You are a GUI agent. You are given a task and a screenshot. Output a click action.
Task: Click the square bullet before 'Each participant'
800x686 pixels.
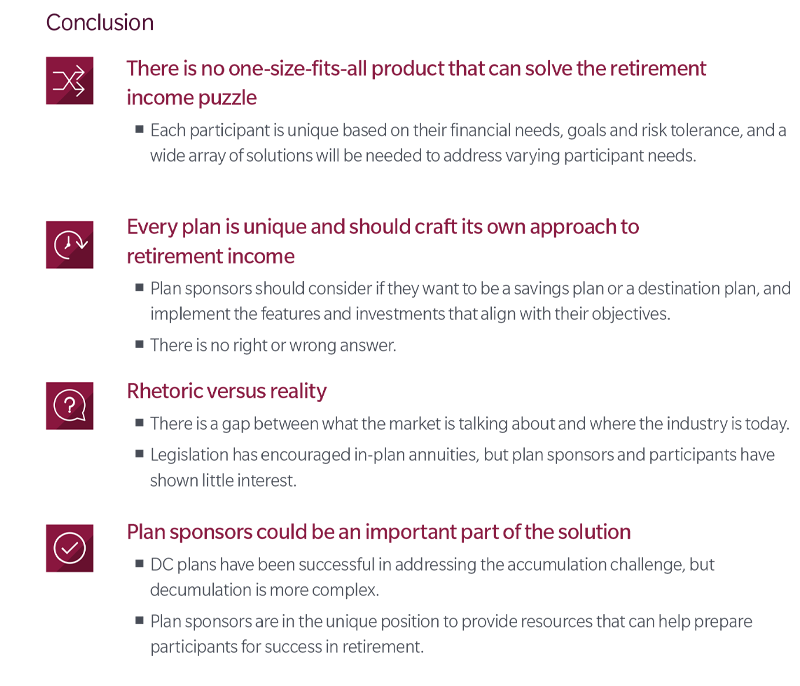tap(139, 129)
